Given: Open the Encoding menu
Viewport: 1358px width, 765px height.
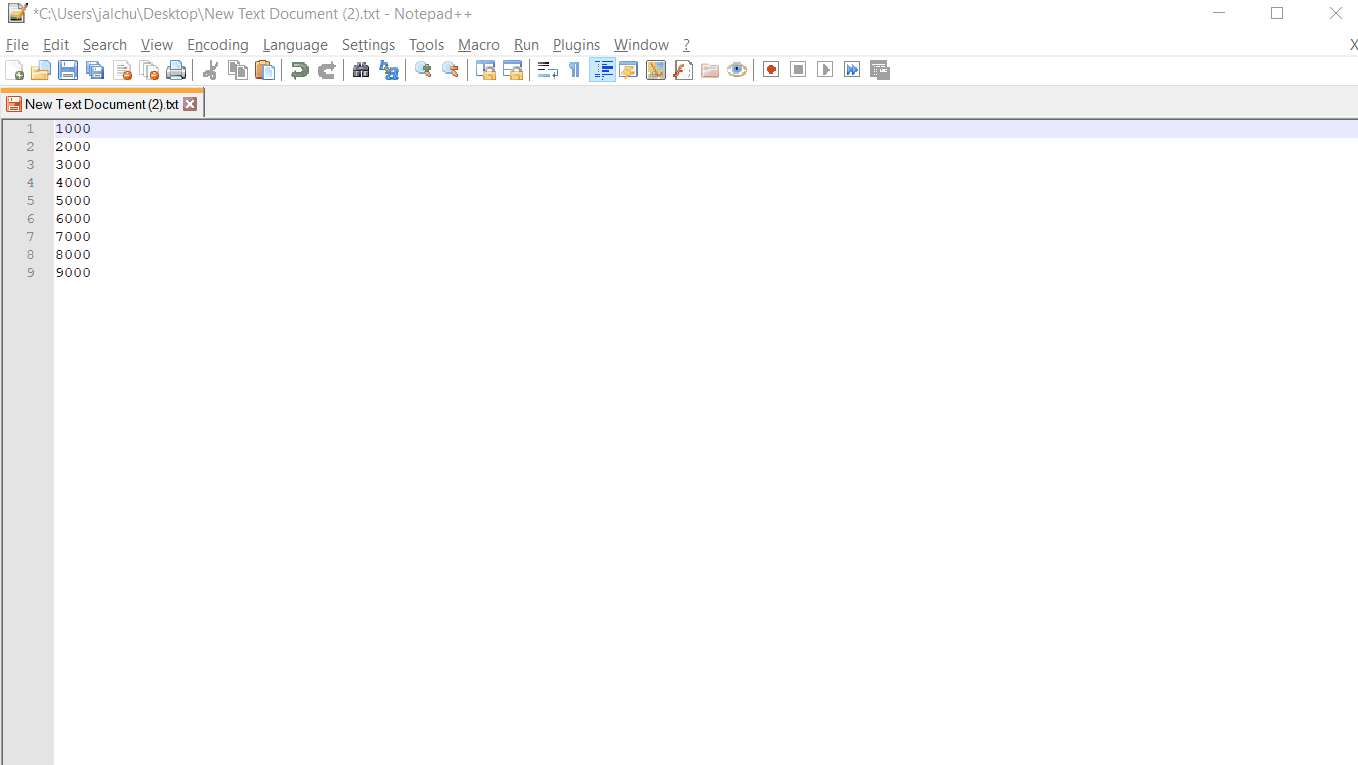Looking at the screenshot, I should pyautogui.click(x=217, y=45).
